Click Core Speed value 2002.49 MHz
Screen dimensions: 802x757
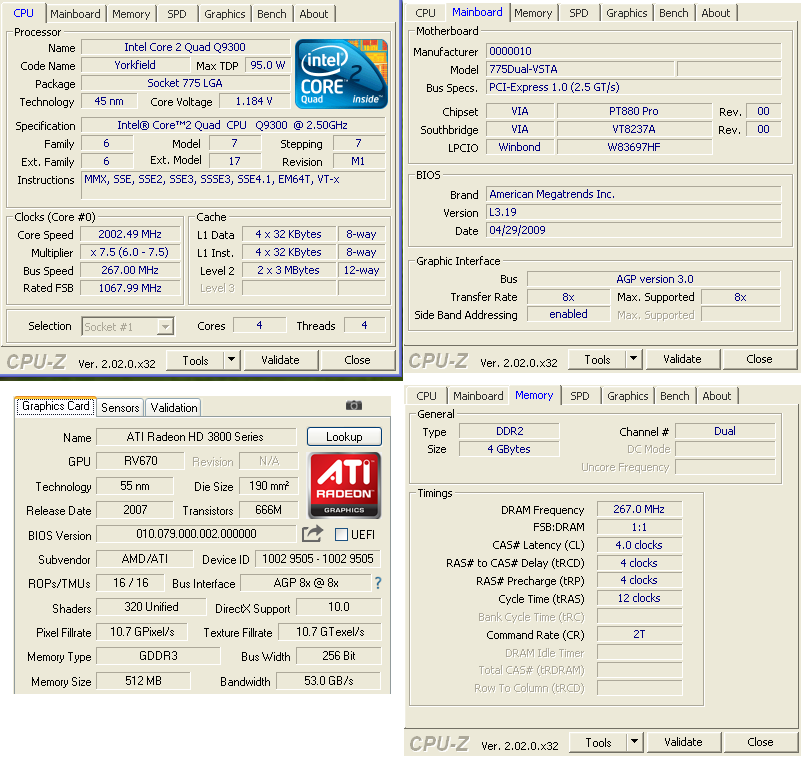click(x=130, y=234)
